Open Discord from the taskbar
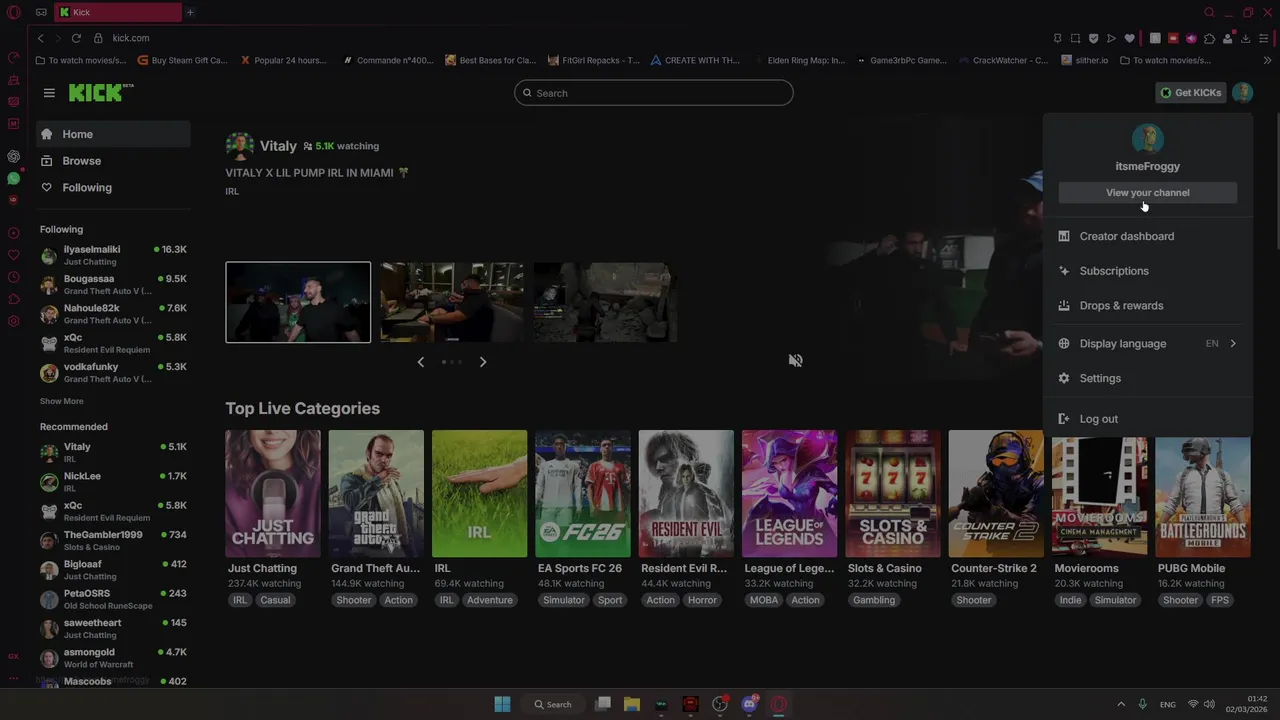Viewport: 1280px width, 720px height. click(x=749, y=704)
